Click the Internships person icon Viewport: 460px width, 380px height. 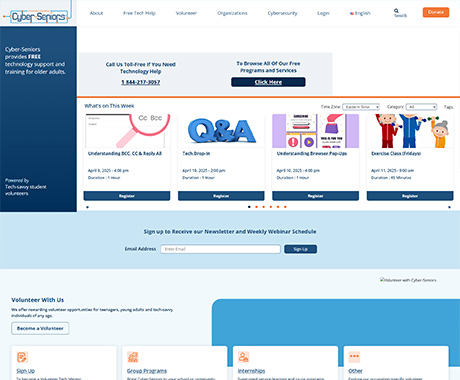click(243, 357)
